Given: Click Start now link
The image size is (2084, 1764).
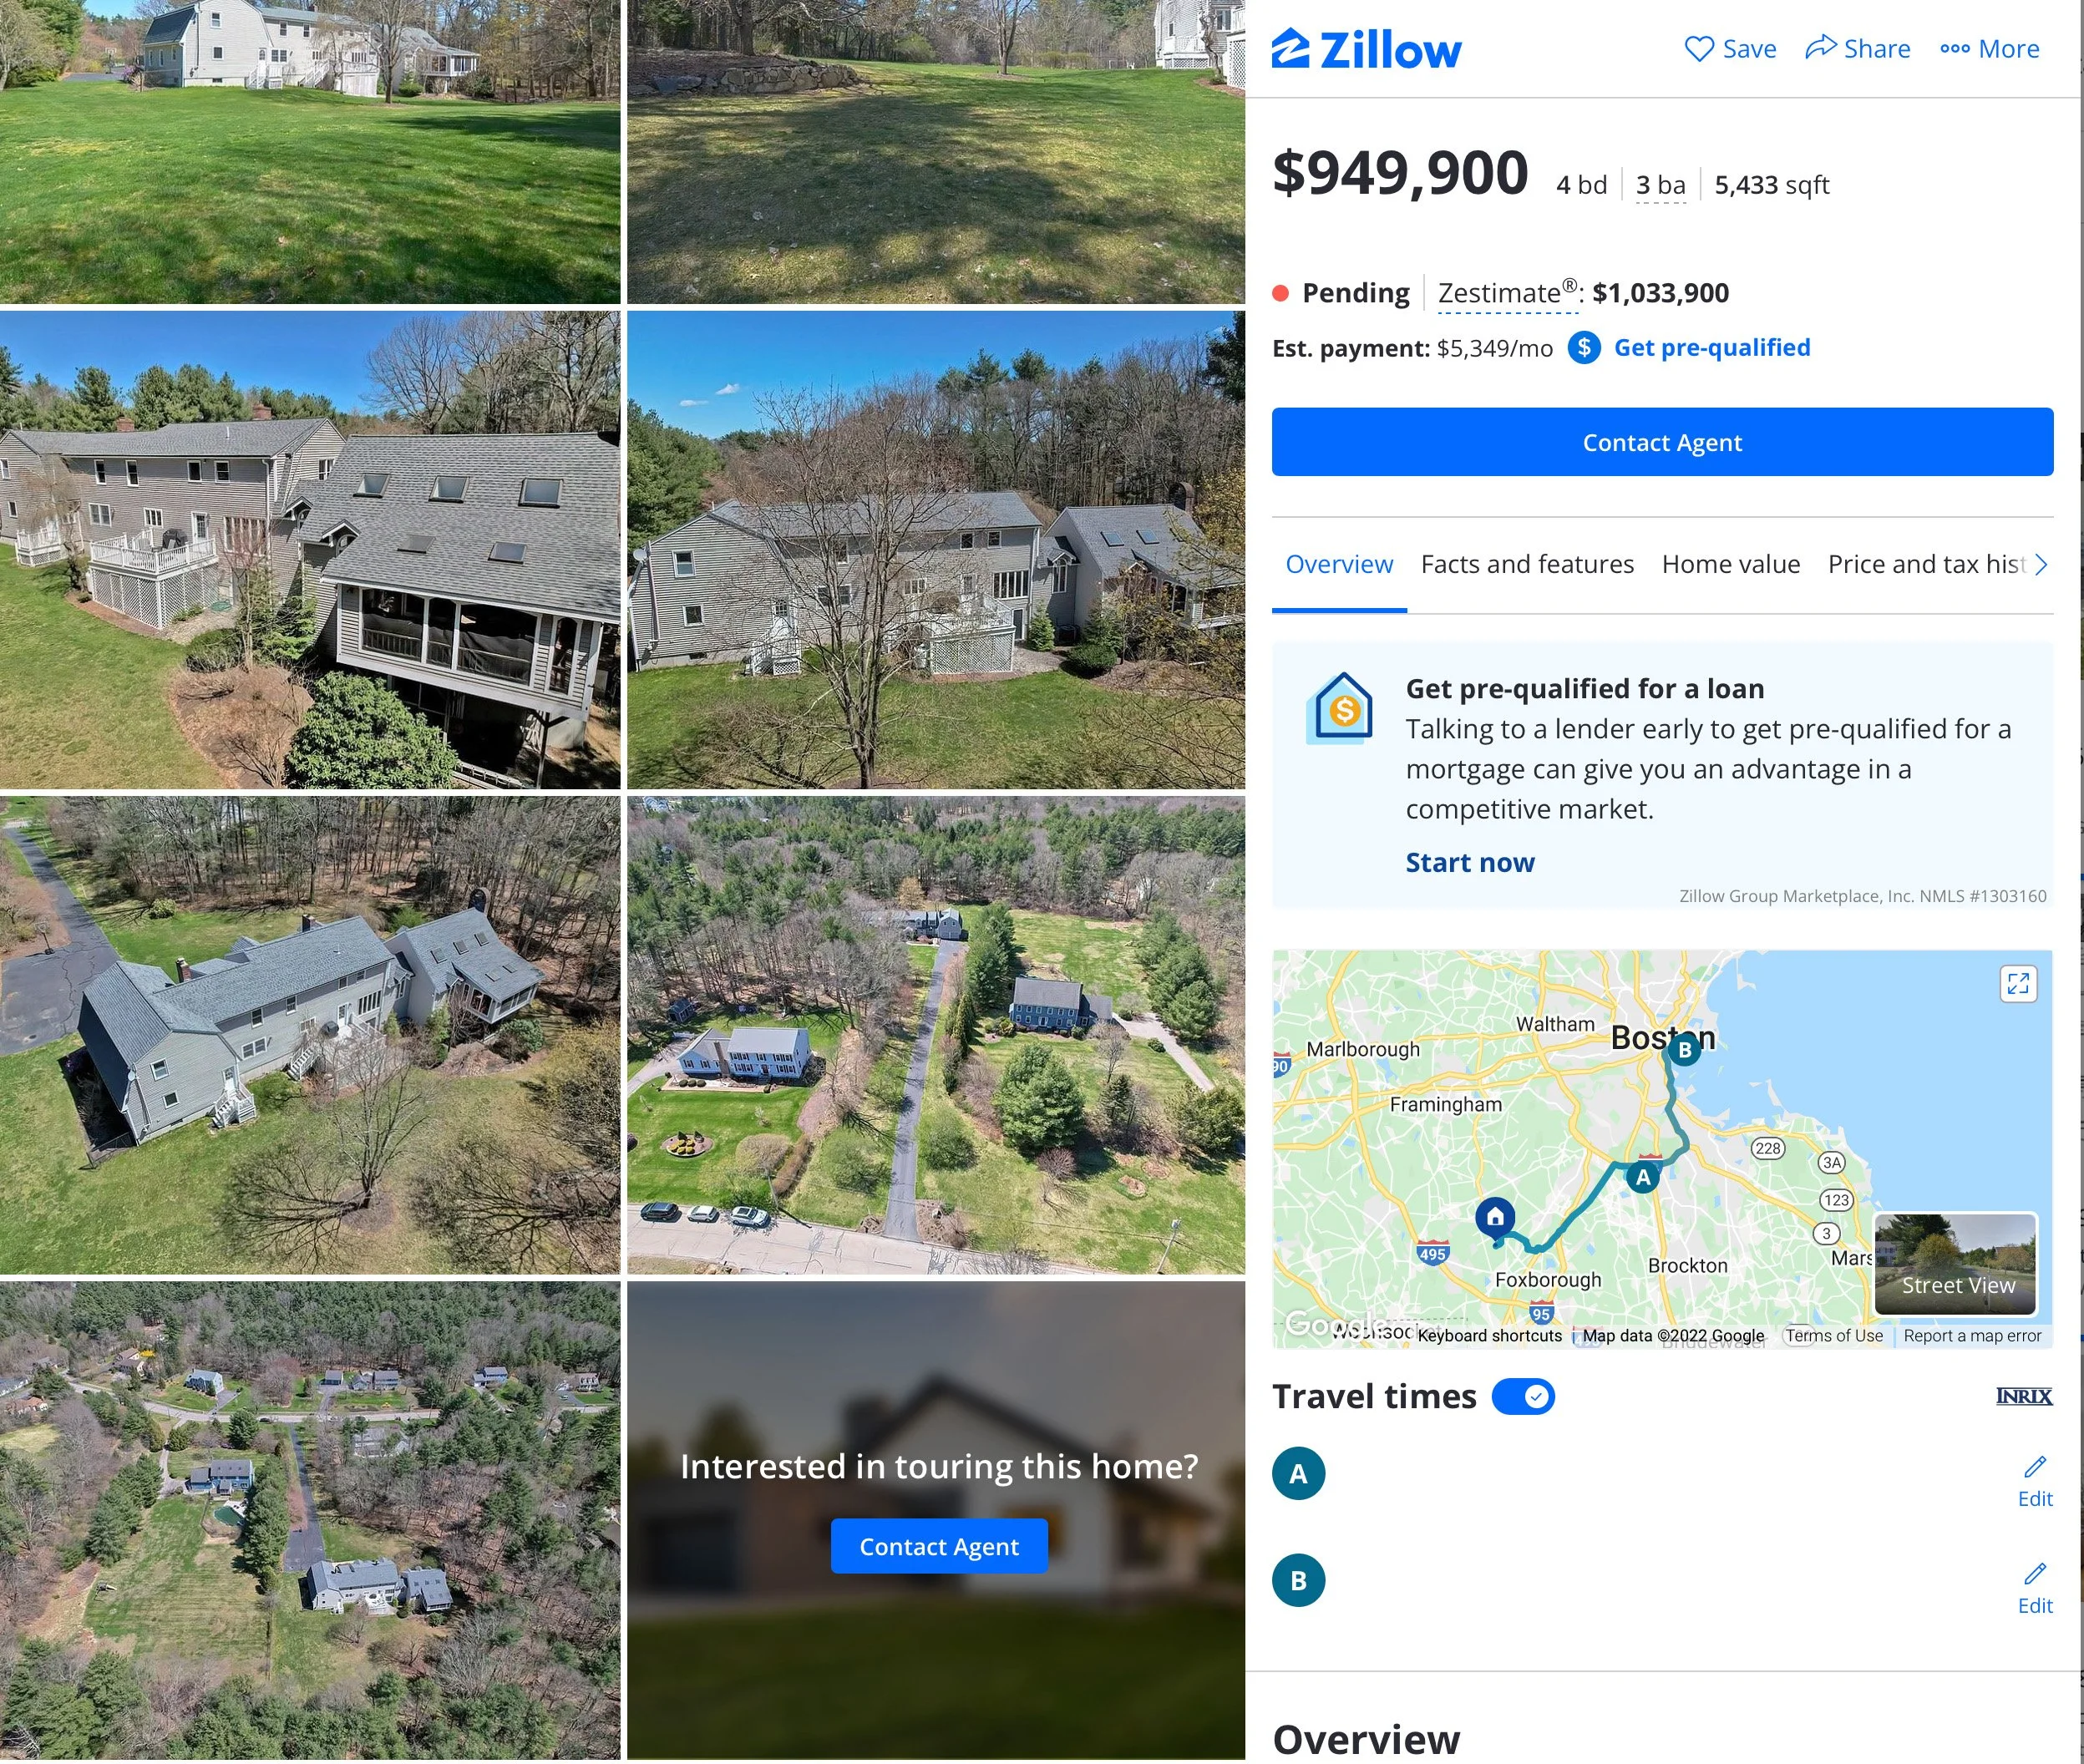Looking at the screenshot, I should tap(1470, 863).
